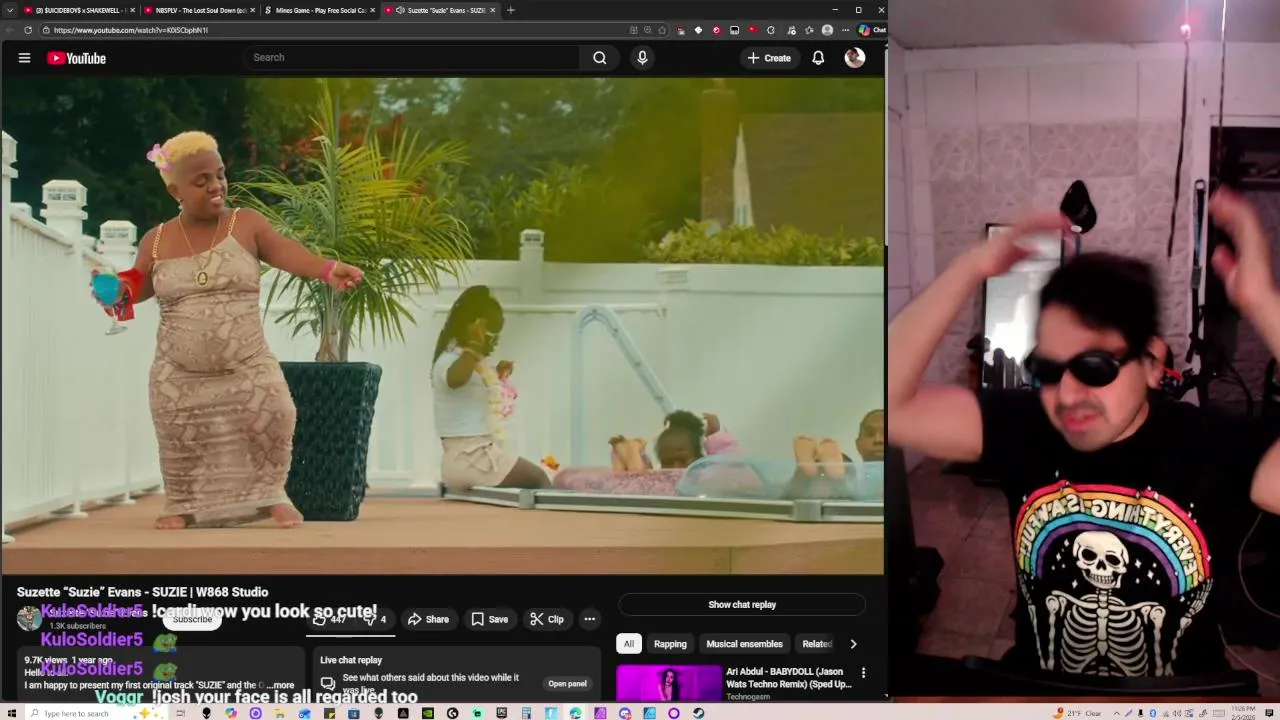Viewport: 1280px width, 720px height.
Task: Select the Rapping filter chip
Action: [670, 644]
